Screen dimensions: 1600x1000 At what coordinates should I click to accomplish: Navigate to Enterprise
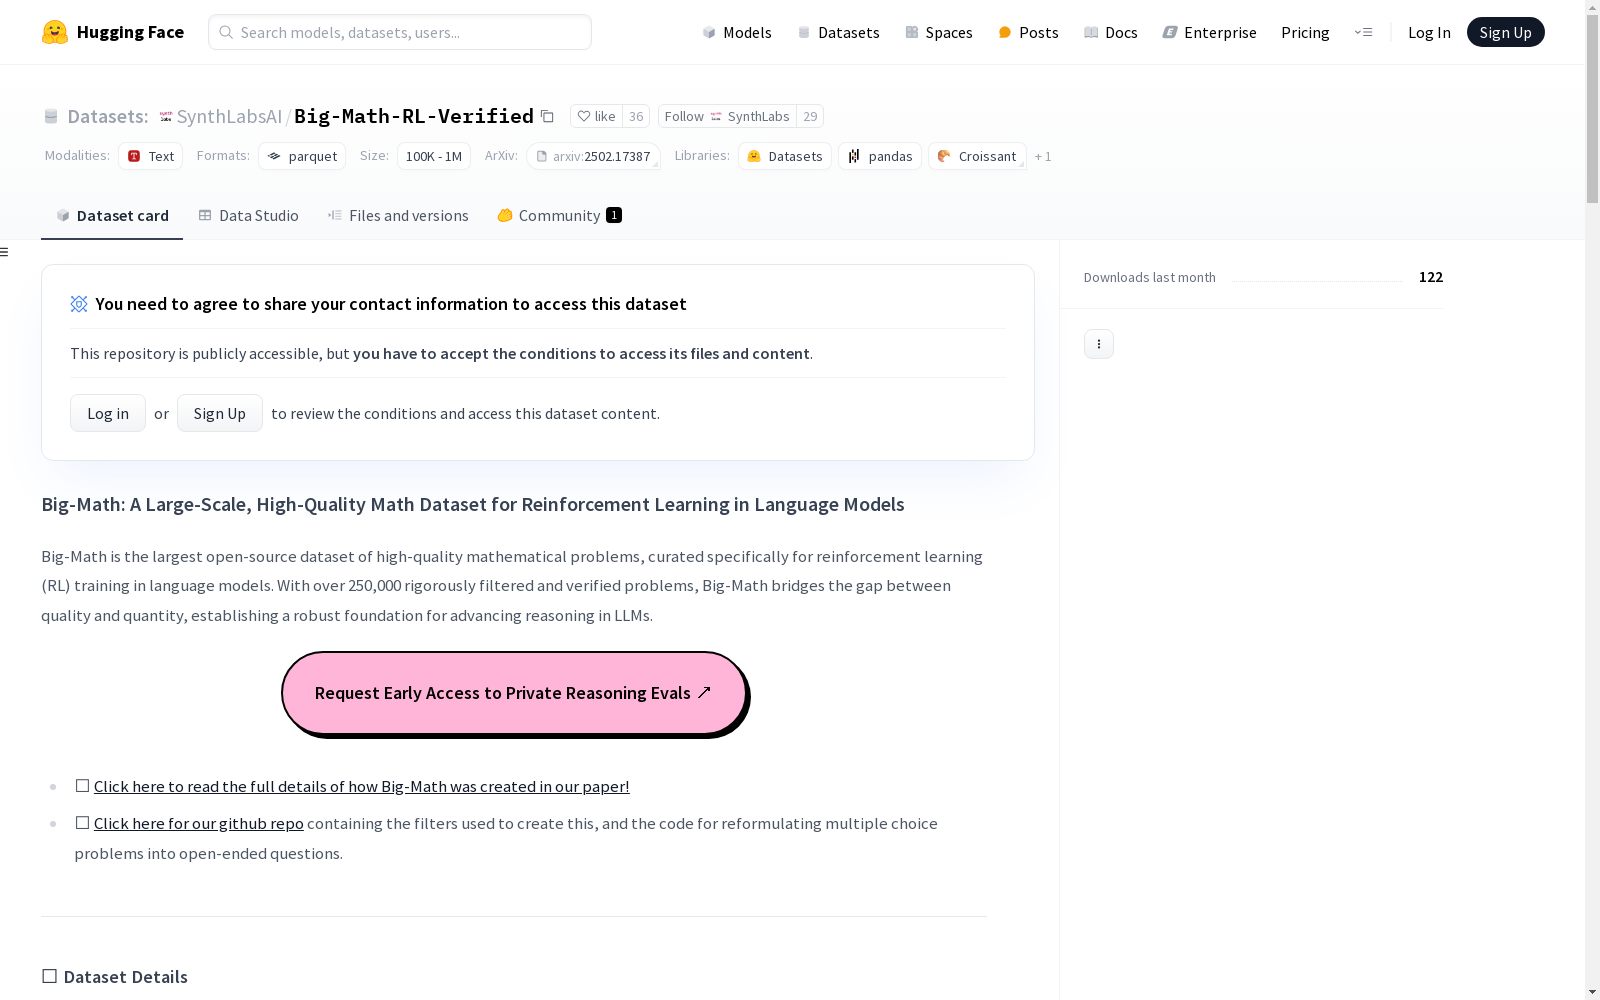coord(1210,32)
